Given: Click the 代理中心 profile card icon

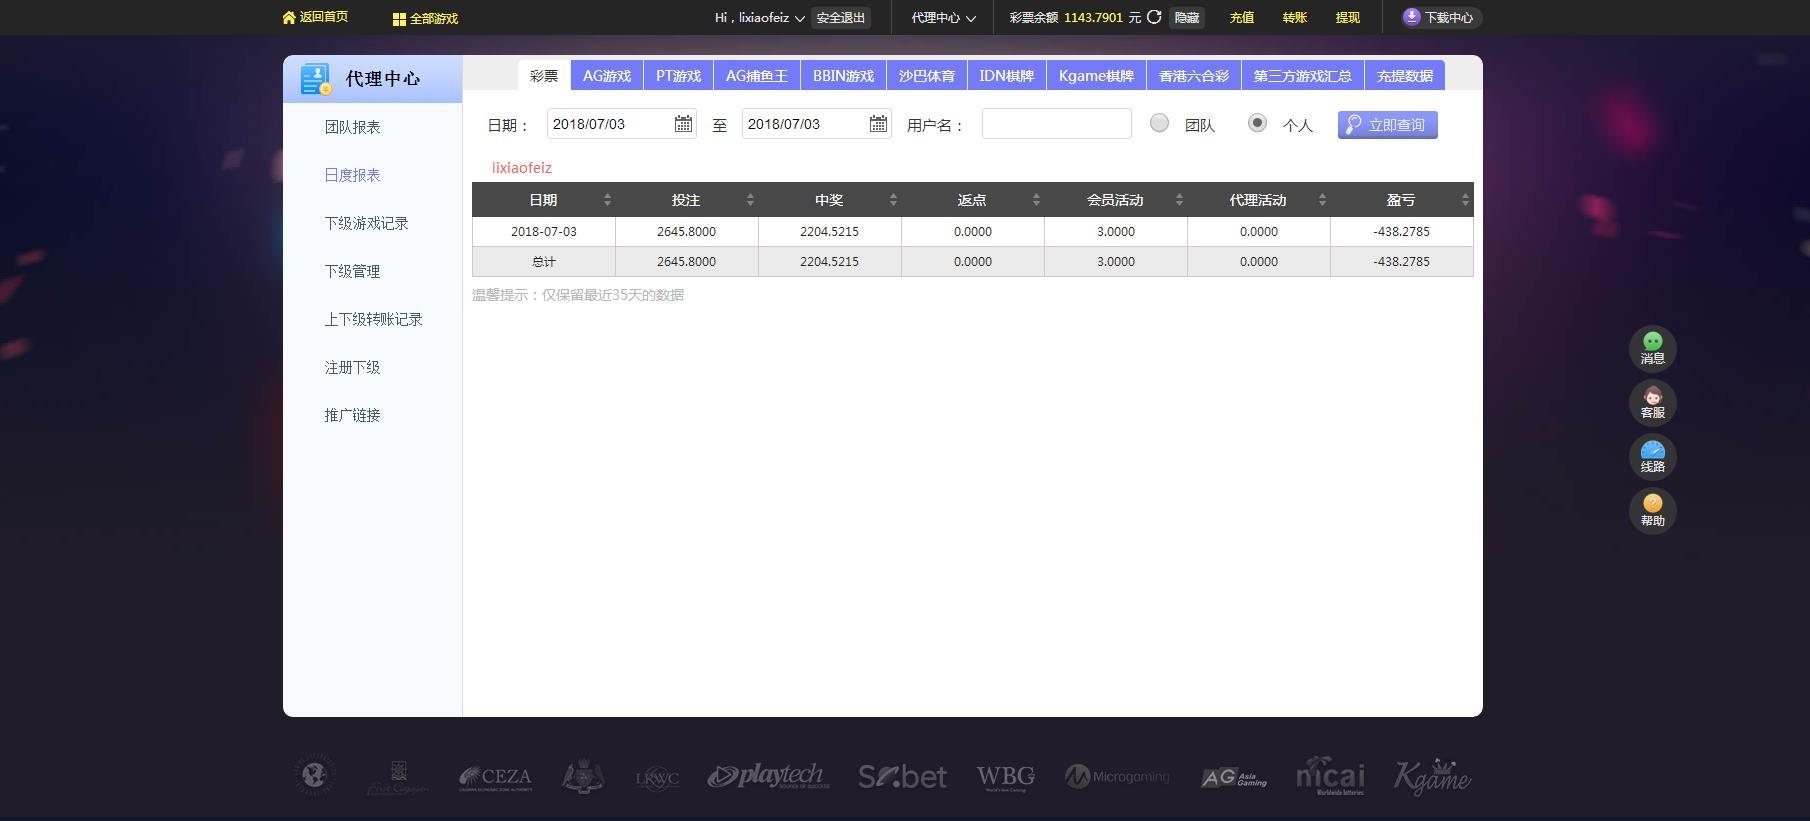Looking at the screenshot, I should point(316,79).
